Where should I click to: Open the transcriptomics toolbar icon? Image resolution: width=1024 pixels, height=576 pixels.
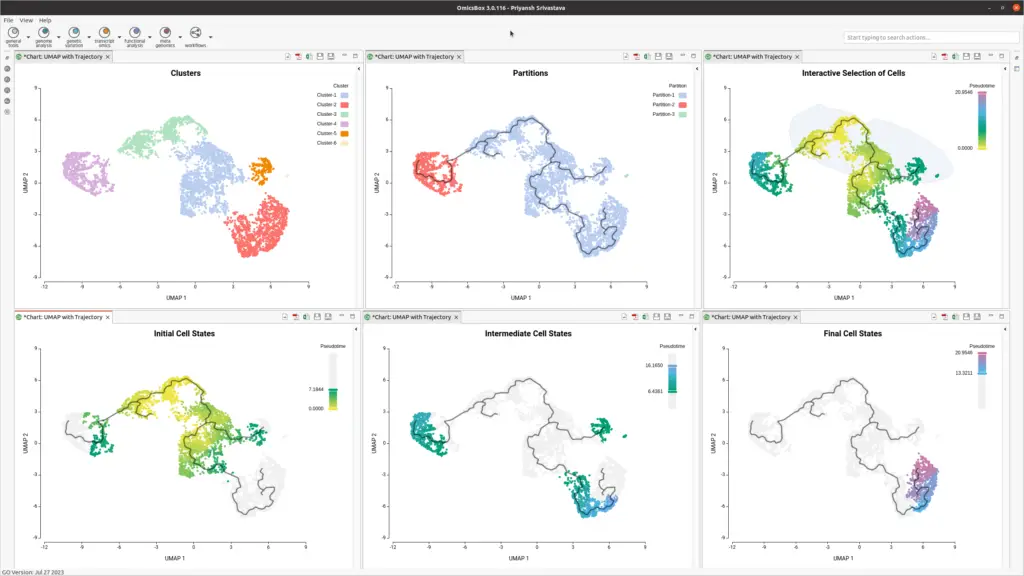[x=104, y=36]
